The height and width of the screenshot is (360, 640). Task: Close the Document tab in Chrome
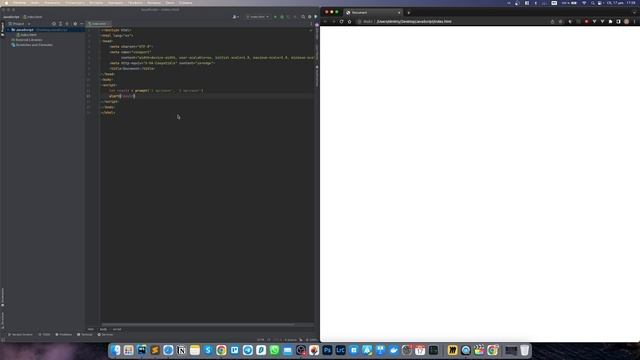(399, 13)
